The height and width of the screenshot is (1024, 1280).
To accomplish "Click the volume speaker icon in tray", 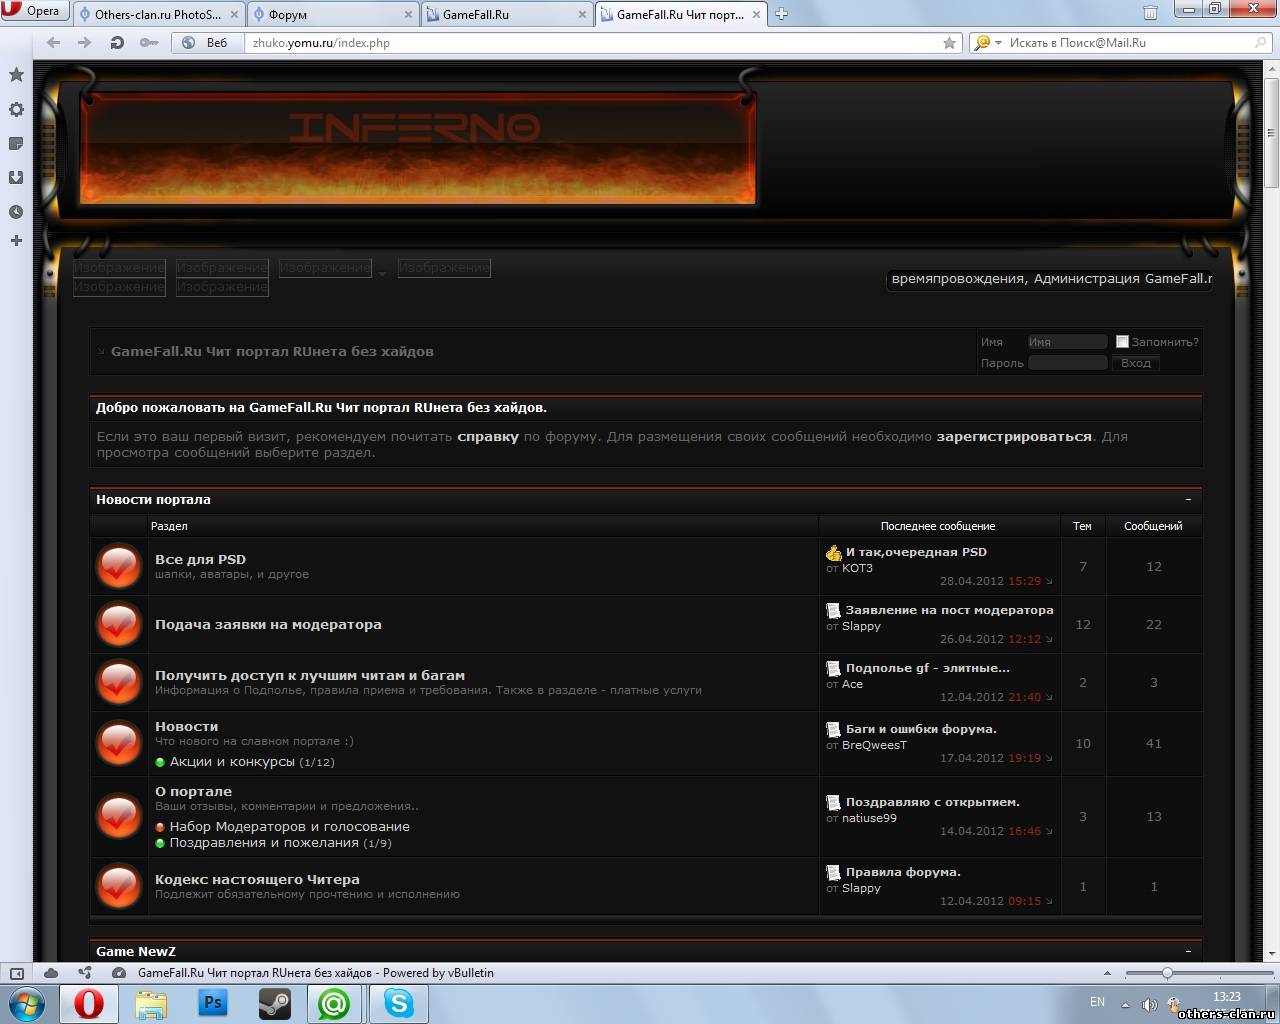I will (x=1149, y=1004).
